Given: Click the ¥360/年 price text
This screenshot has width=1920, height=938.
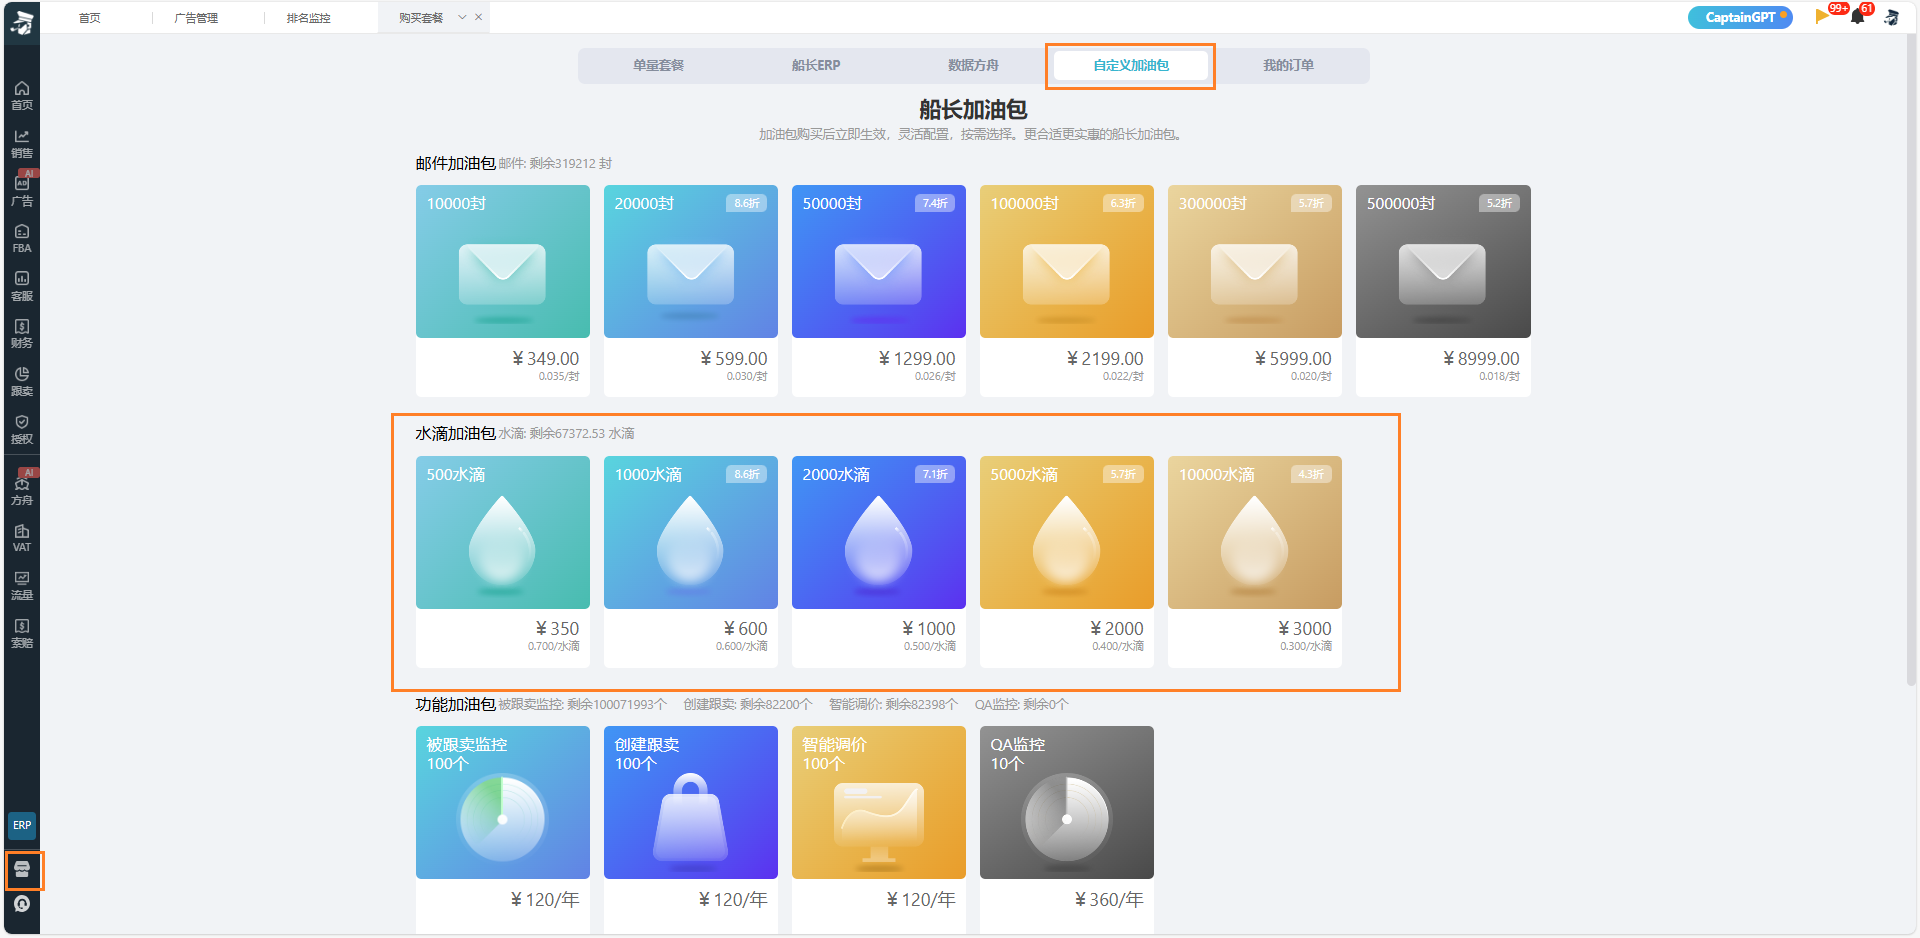Looking at the screenshot, I should [x=1109, y=900].
